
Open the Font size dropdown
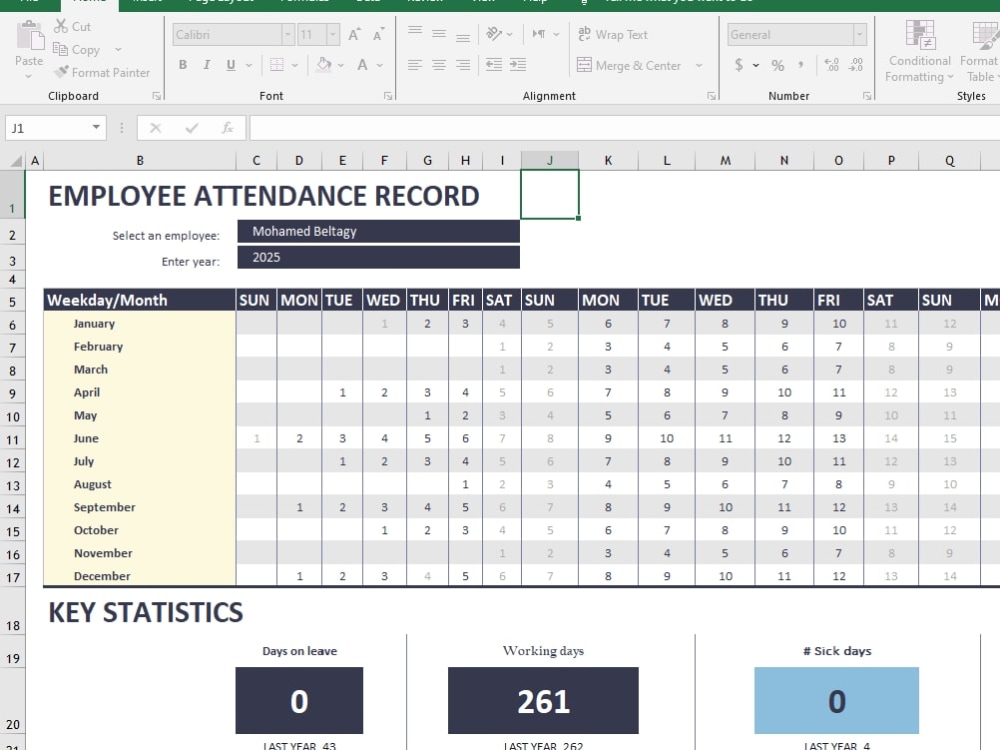333,34
